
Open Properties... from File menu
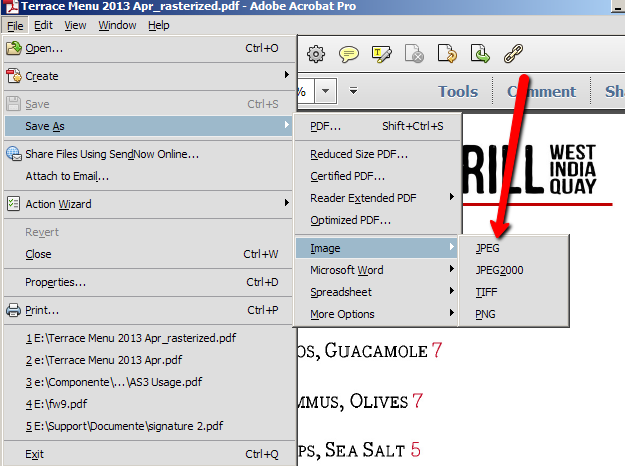(x=148, y=282)
